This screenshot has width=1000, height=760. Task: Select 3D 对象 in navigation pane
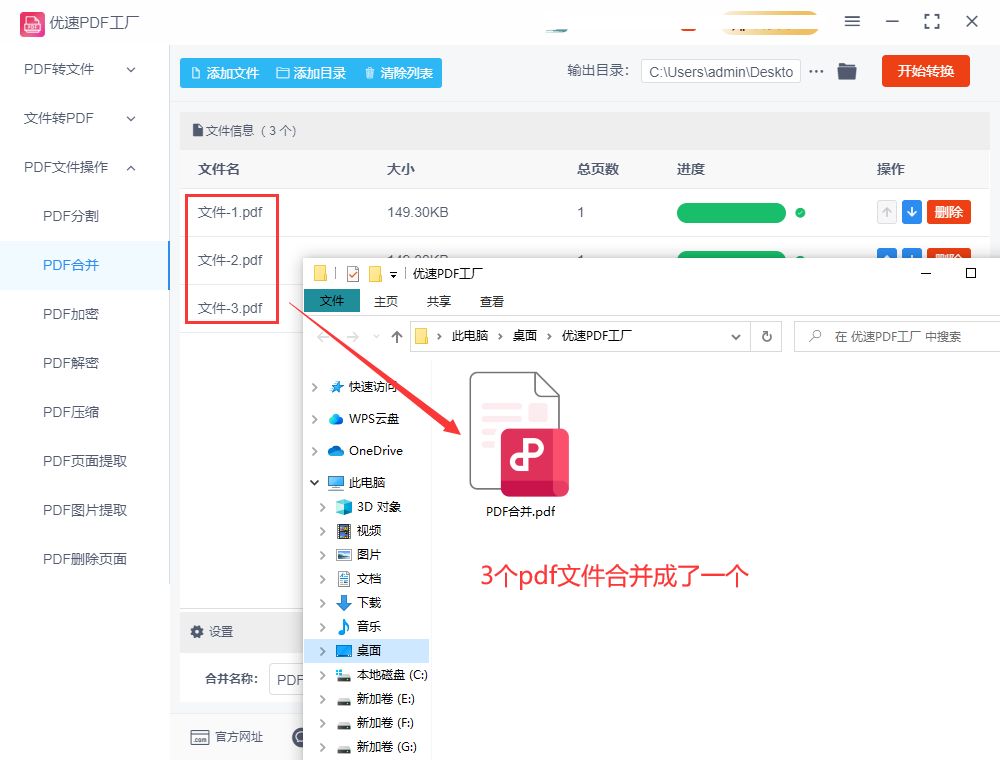(x=379, y=507)
